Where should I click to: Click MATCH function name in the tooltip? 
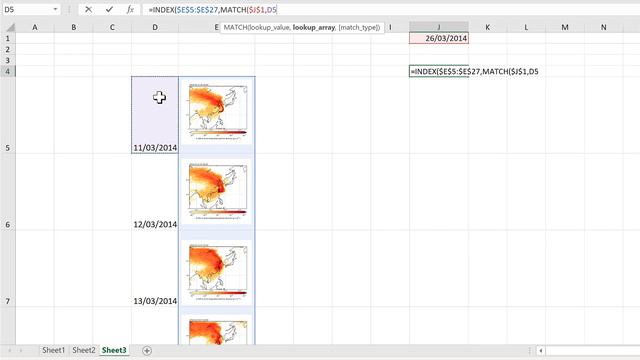(235, 27)
